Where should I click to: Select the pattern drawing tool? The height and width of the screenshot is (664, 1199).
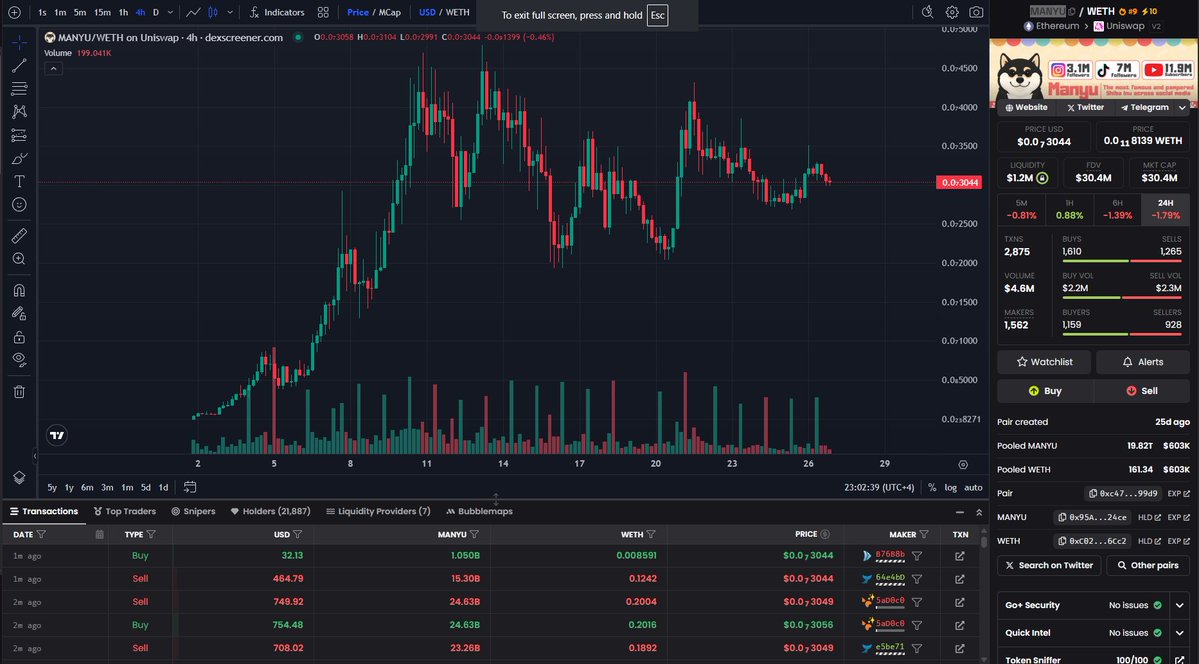tap(19, 112)
